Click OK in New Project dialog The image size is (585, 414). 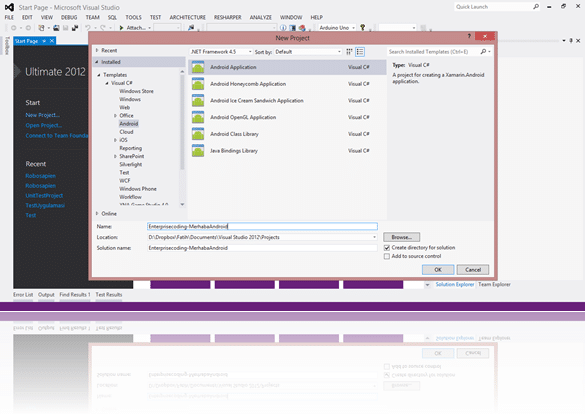click(438, 270)
